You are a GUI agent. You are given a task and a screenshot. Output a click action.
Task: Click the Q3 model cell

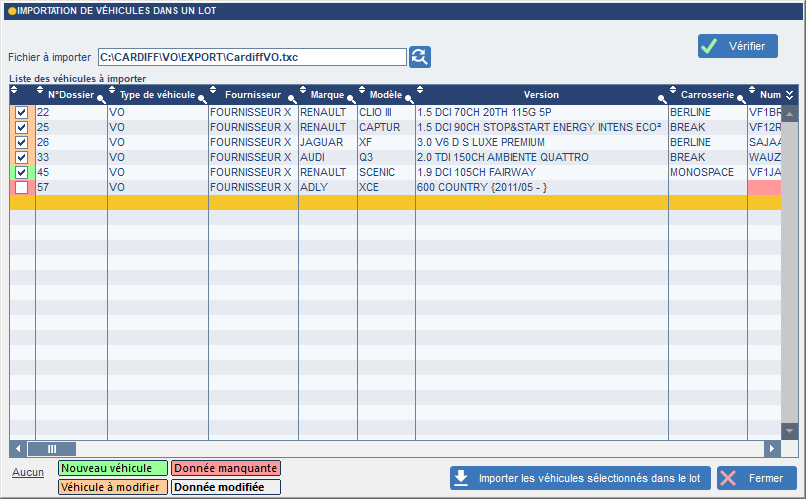(x=386, y=157)
